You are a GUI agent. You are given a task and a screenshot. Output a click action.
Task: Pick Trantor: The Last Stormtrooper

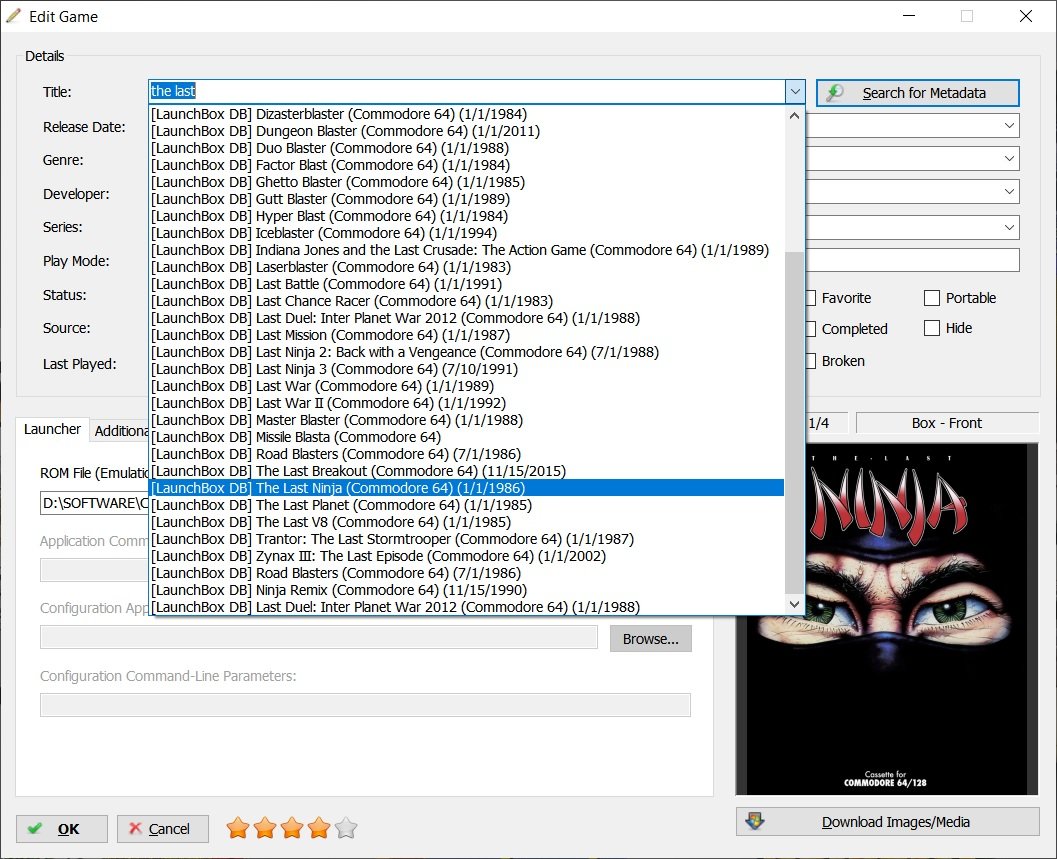click(x=466, y=539)
